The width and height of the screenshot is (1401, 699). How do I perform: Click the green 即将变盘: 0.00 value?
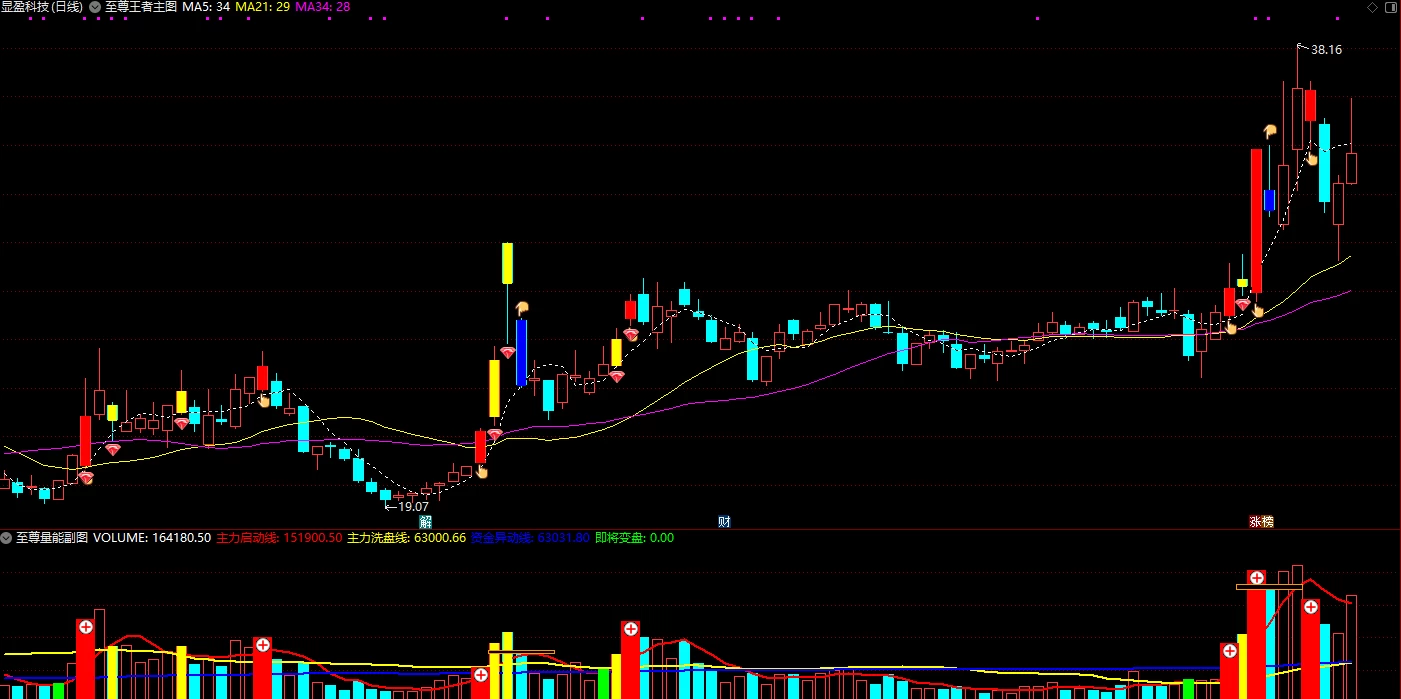click(634, 538)
